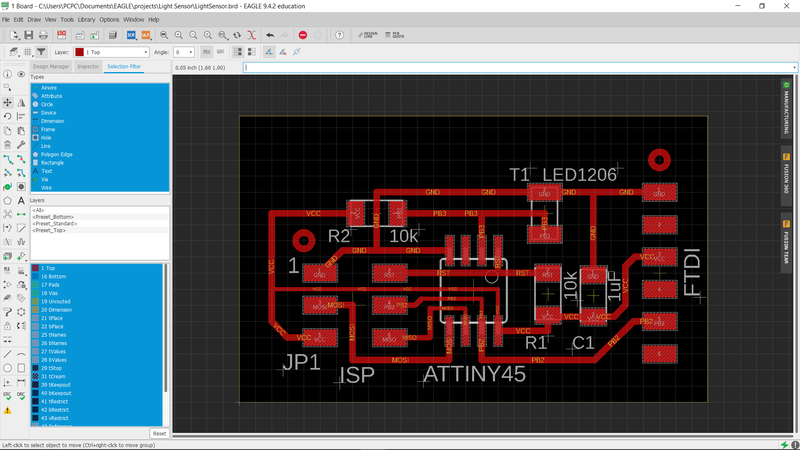
Task: Open the Layer dropdown showing 1 Top
Action: (111, 52)
